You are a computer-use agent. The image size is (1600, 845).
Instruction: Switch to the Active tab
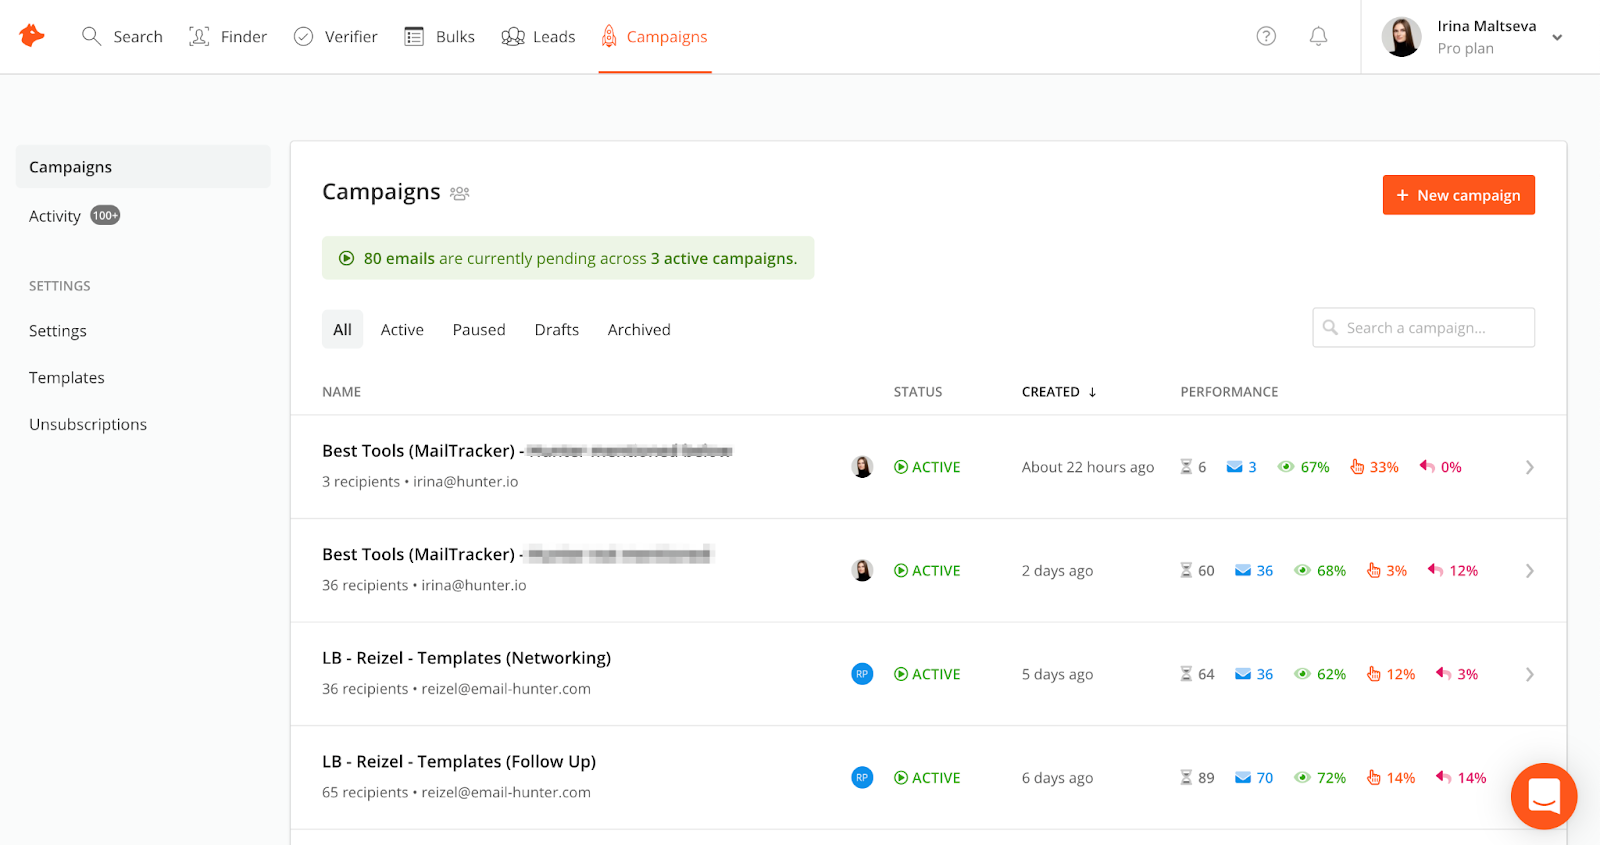(x=402, y=330)
